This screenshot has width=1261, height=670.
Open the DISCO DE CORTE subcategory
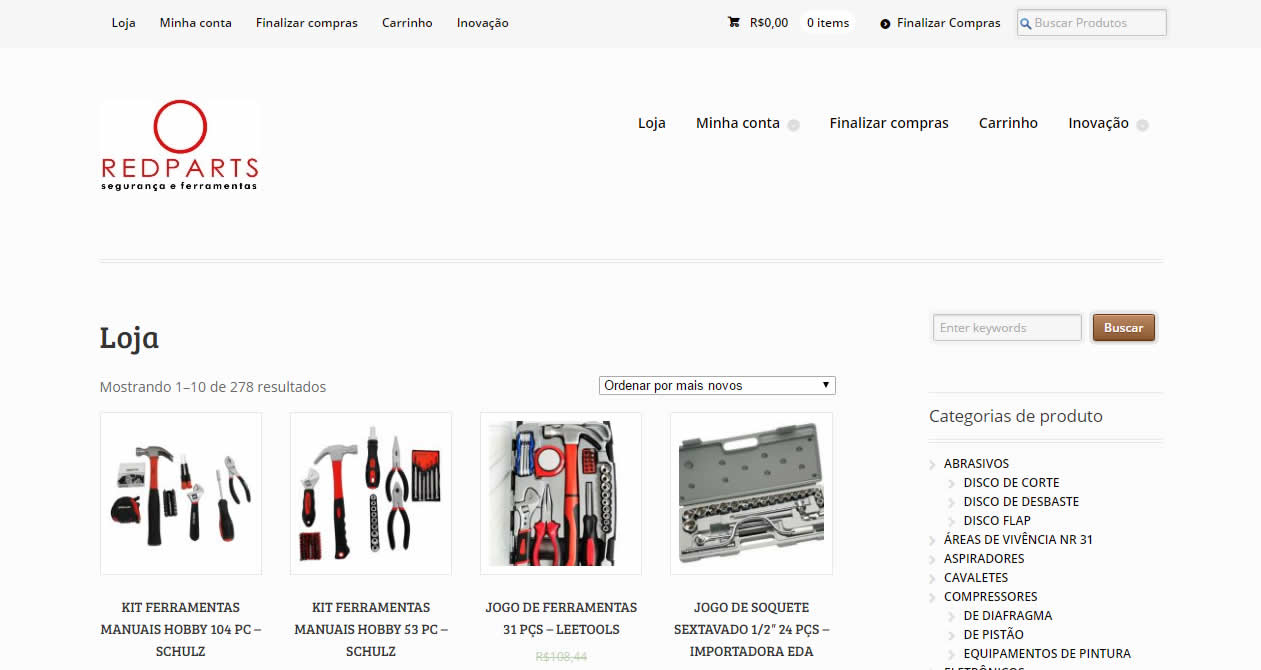(x=1011, y=483)
